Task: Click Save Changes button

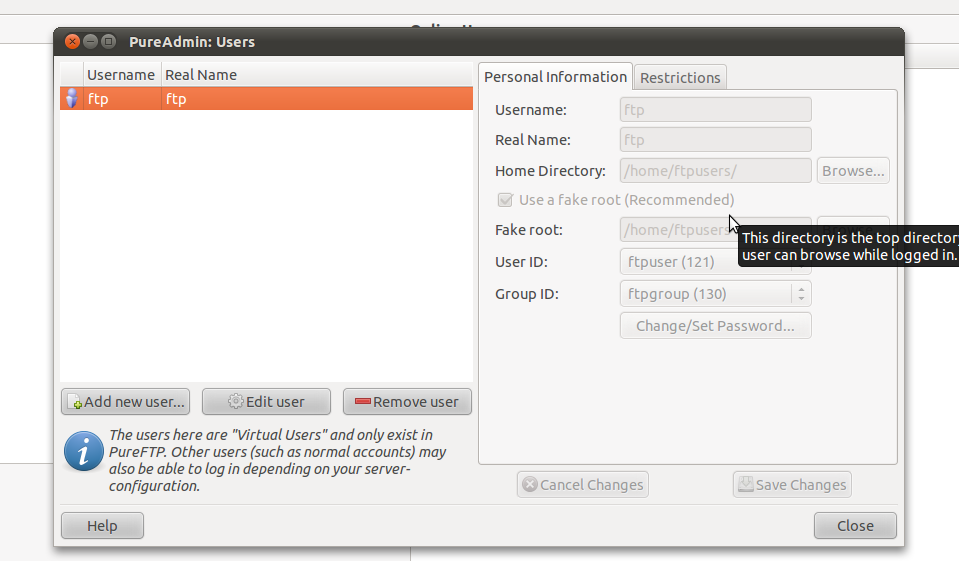Action: 792,485
